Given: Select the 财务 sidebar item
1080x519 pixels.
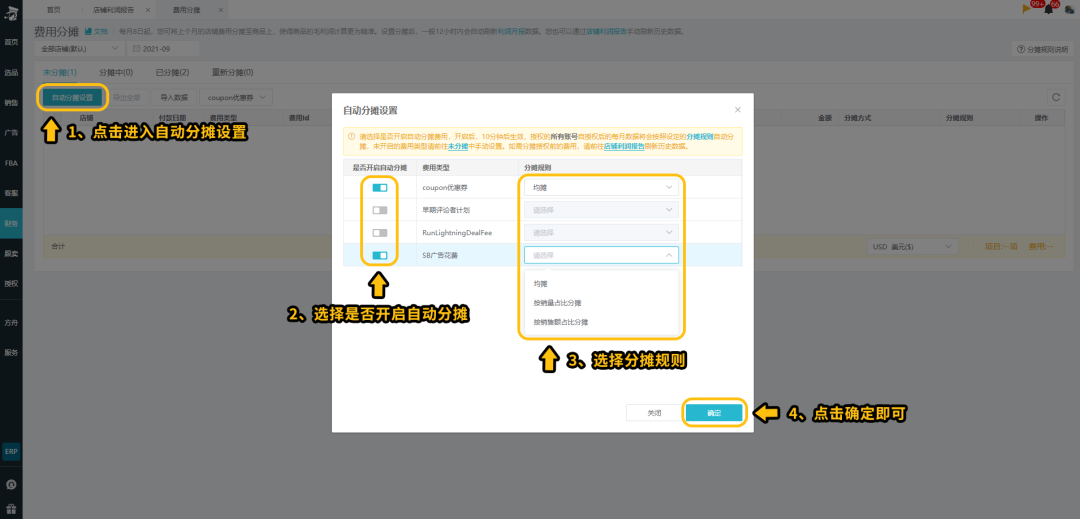Looking at the screenshot, I should pos(11,224).
